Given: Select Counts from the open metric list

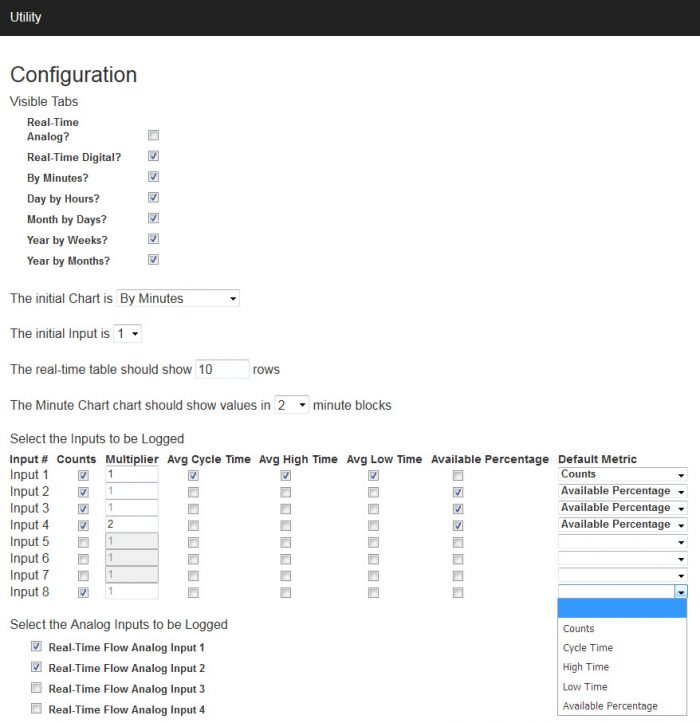Looking at the screenshot, I should point(578,628).
